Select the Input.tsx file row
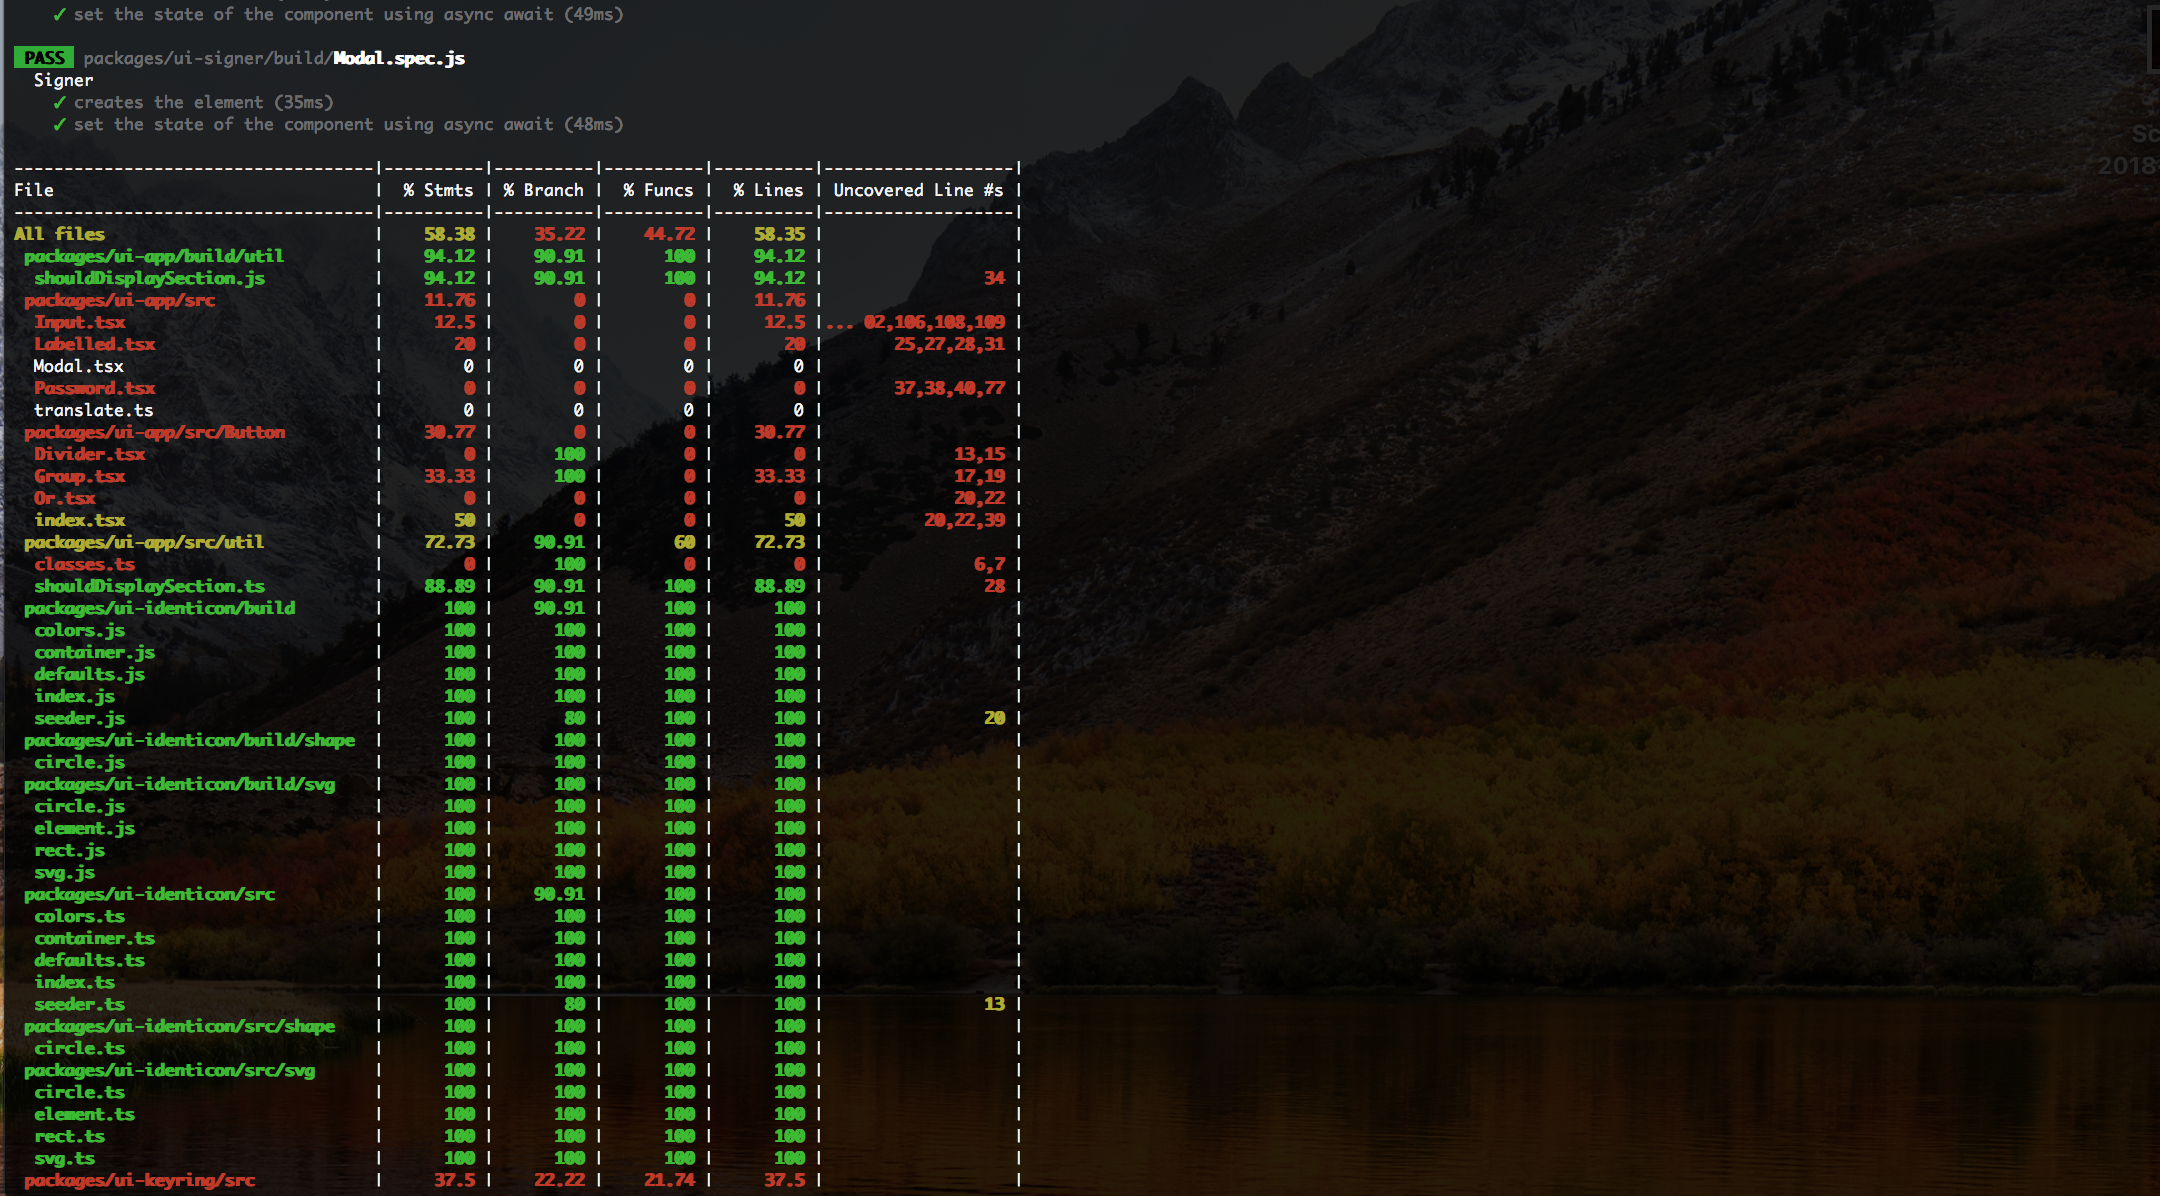Viewport: 2160px width, 1196px height. click(x=79, y=322)
